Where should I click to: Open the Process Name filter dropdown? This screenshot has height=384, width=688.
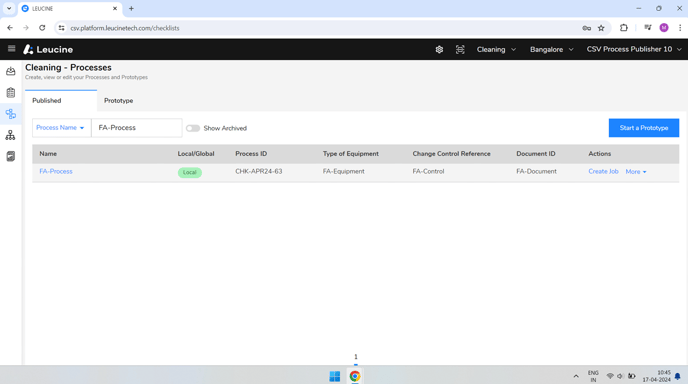[x=61, y=128]
